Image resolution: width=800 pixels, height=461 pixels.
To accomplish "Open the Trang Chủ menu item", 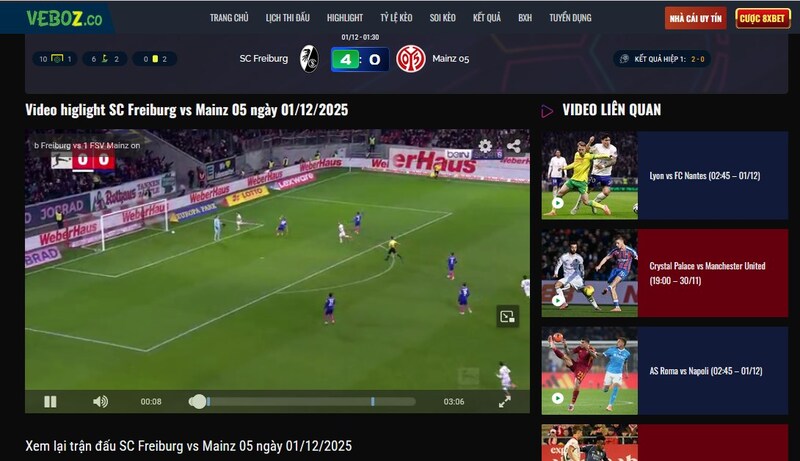I will (229, 18).
